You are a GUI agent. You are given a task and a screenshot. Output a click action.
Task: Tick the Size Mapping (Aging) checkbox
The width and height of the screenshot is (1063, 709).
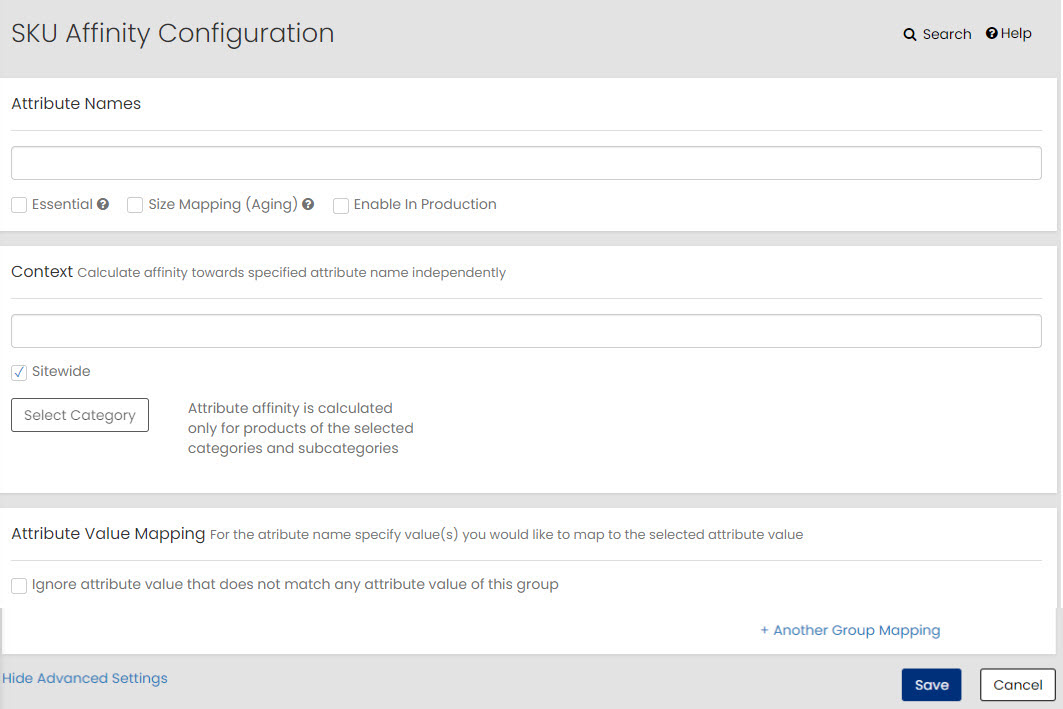135,205
